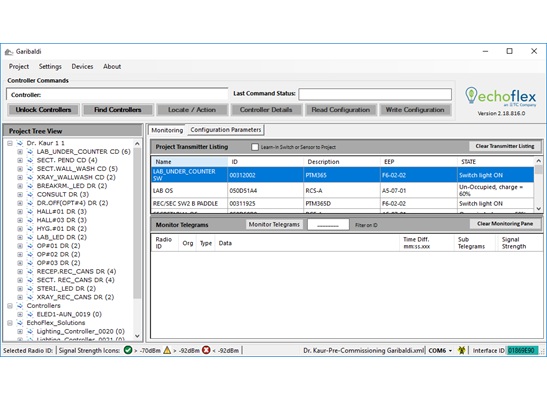Enable Learn-In Switch or Sensor to Project
Viewport: 547px width, 400px height.
255,147
